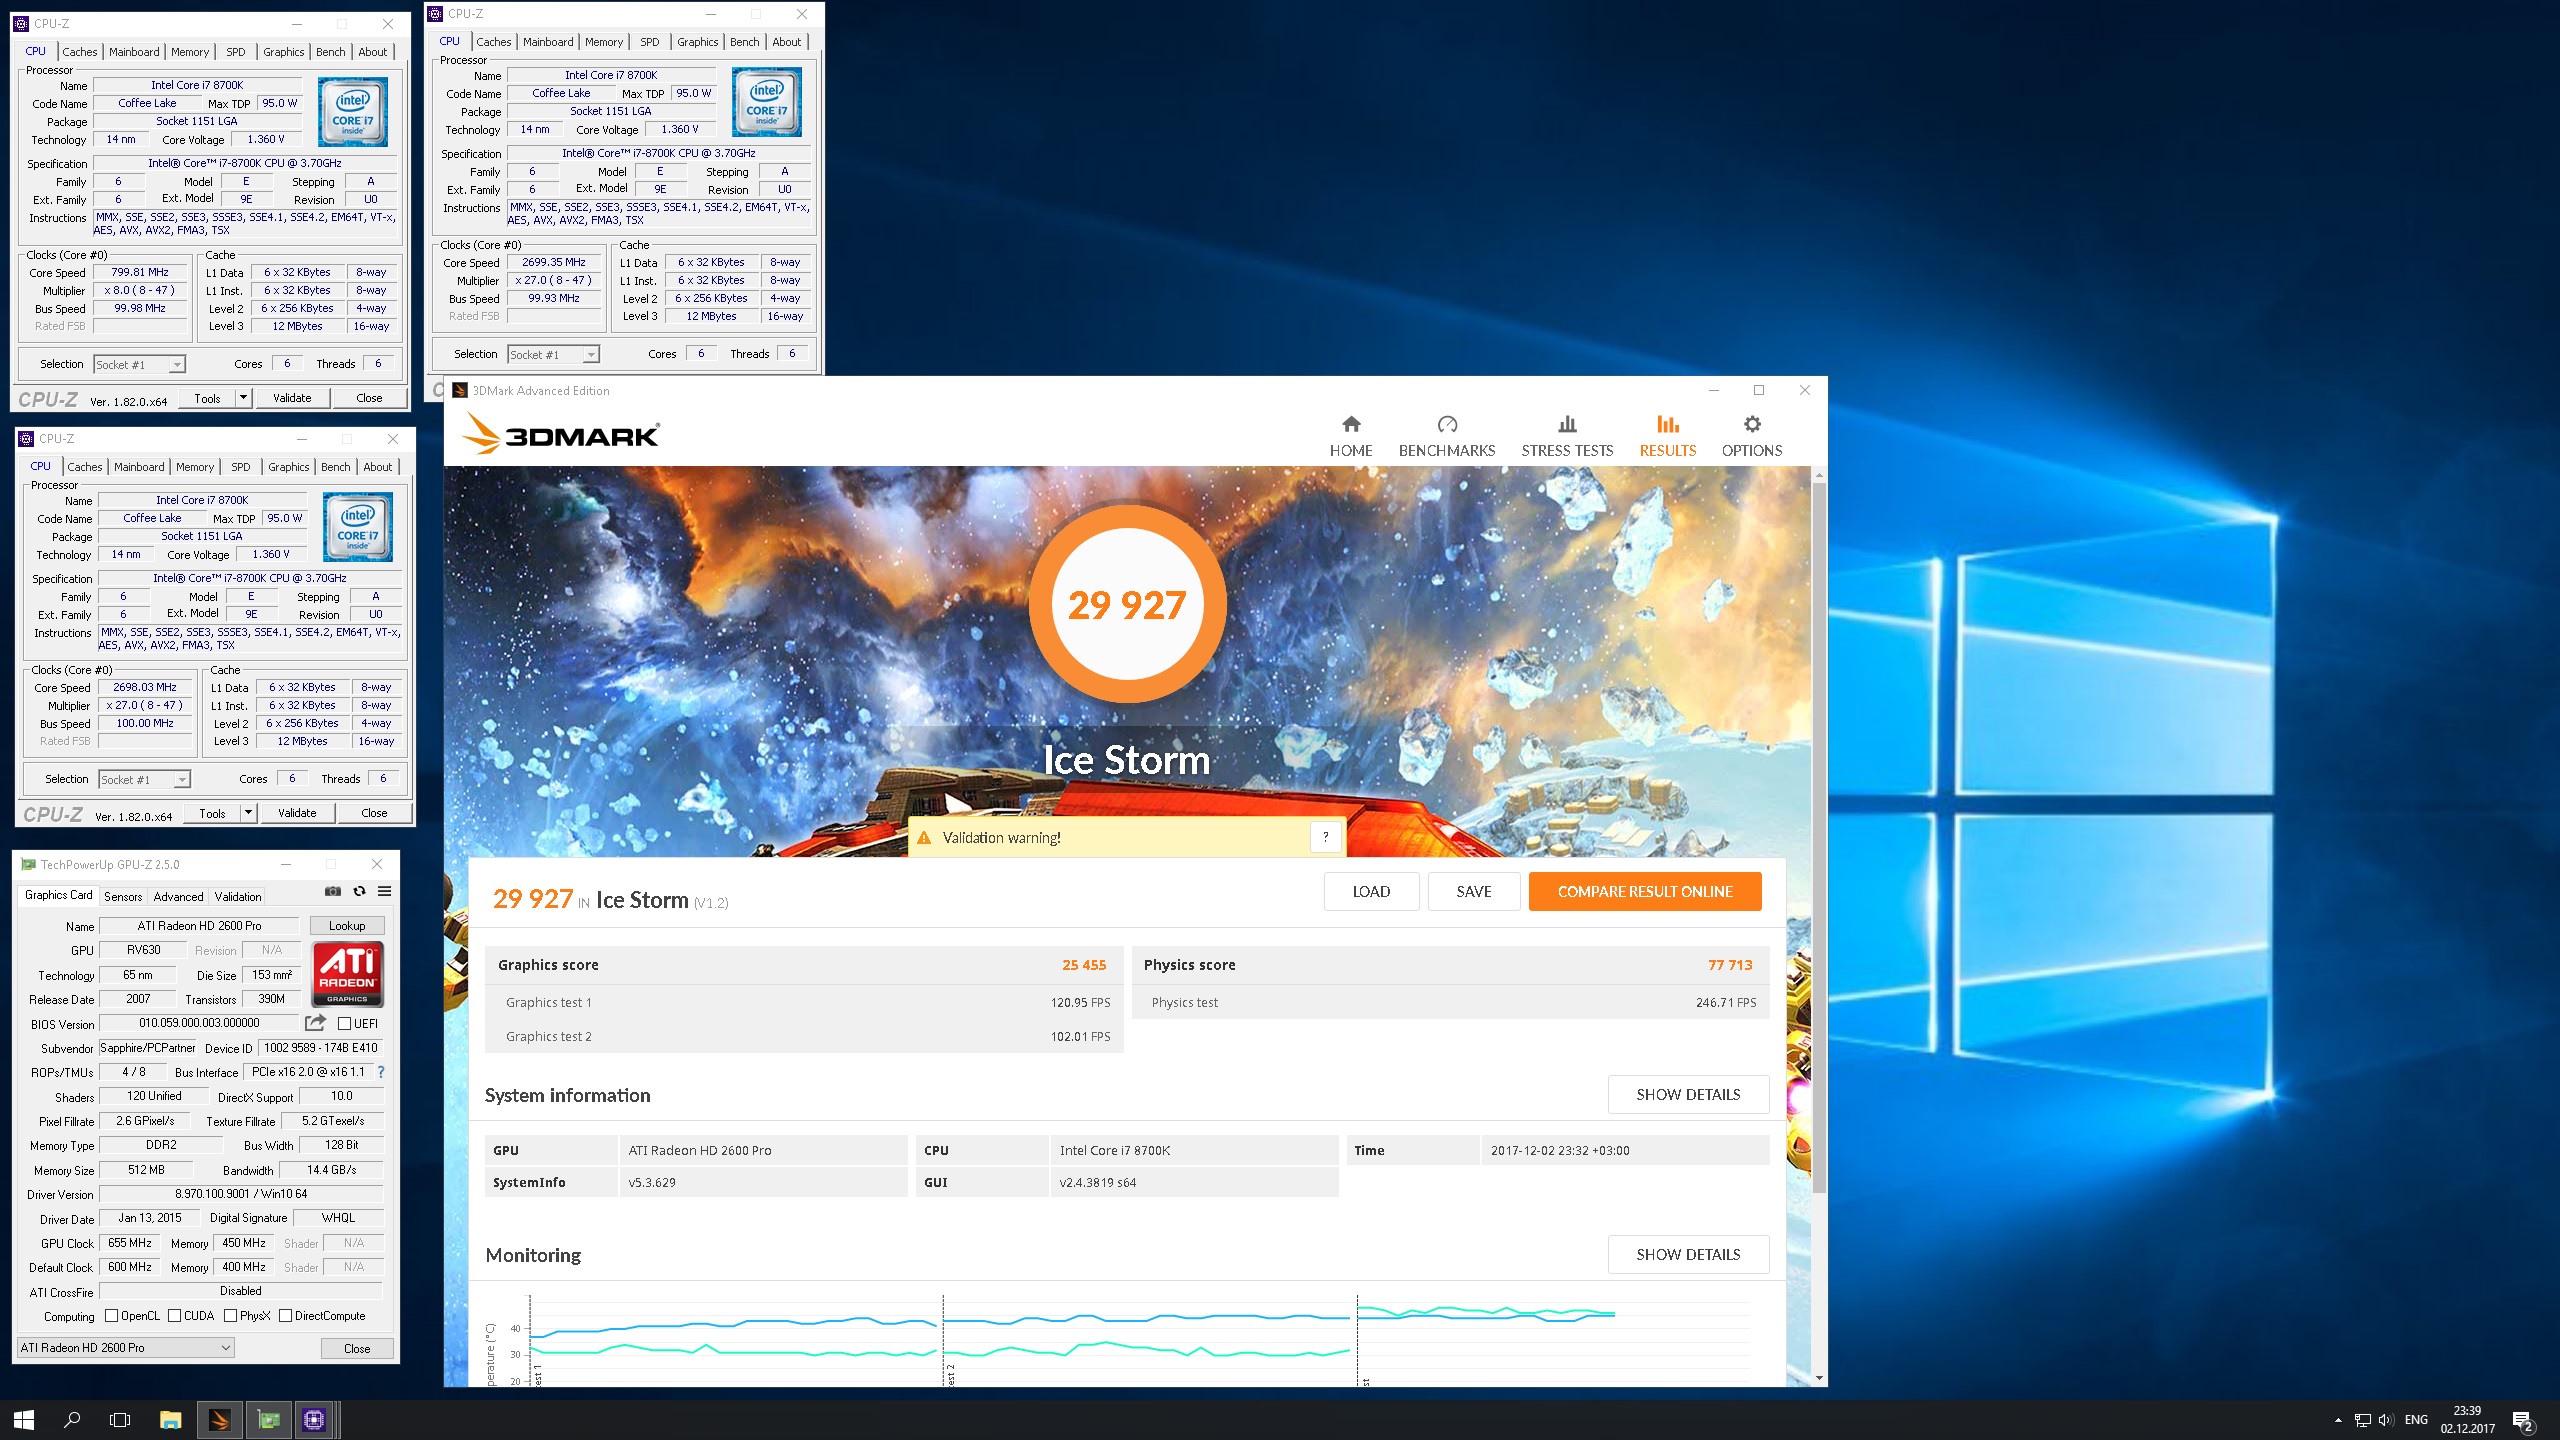Screen dimensions: 2560x1440
Task: Show details for System information
Action: pyautogui.click(x=1688, y=1095)
